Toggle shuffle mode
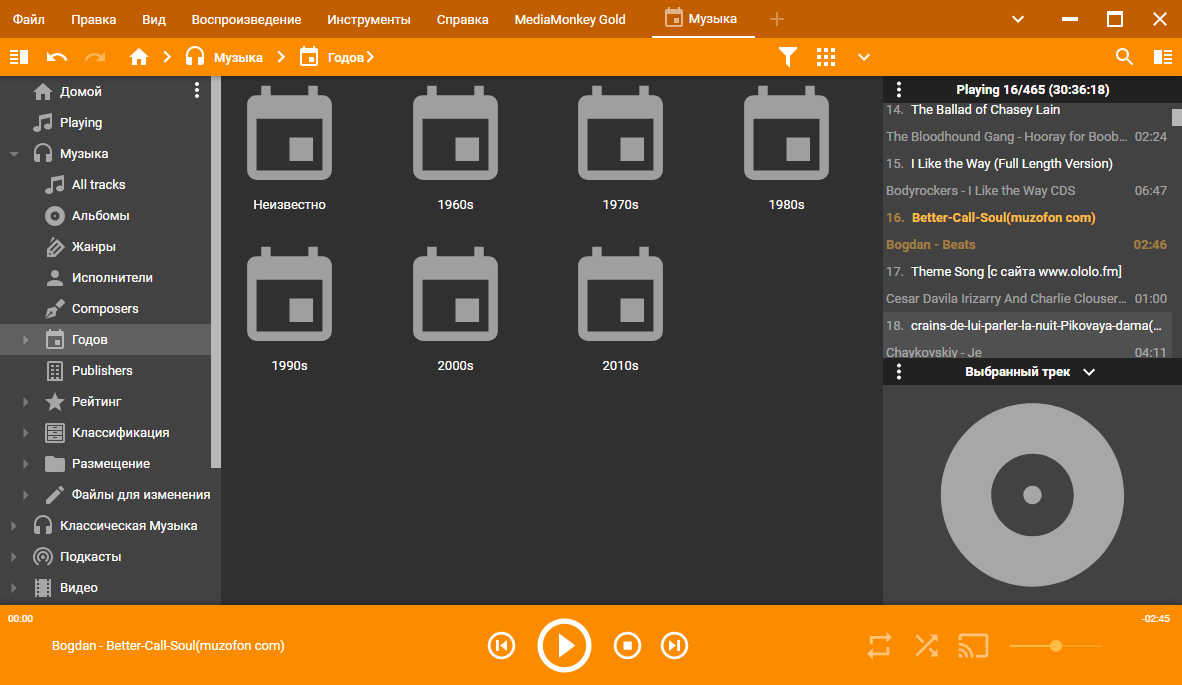The width and height of the screenshot is (1182, 685). pos(926,646)
